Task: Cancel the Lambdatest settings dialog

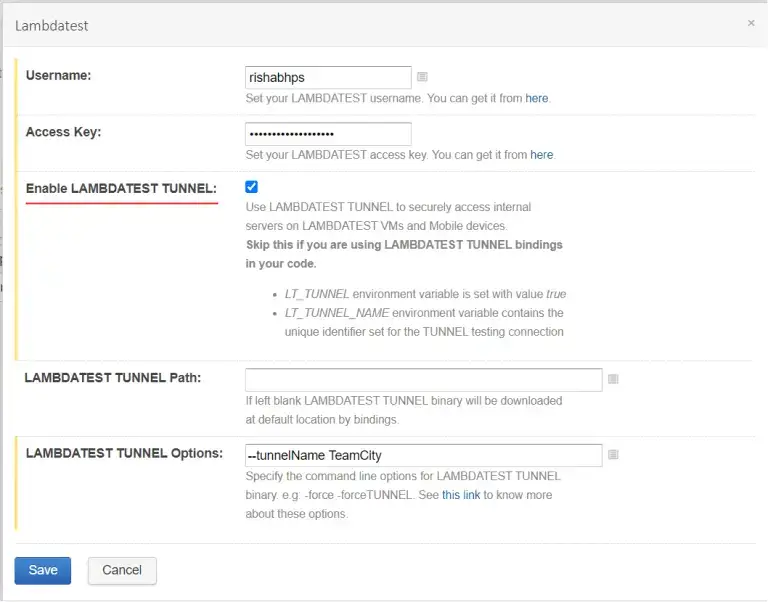Action: (x=122, y=570)
